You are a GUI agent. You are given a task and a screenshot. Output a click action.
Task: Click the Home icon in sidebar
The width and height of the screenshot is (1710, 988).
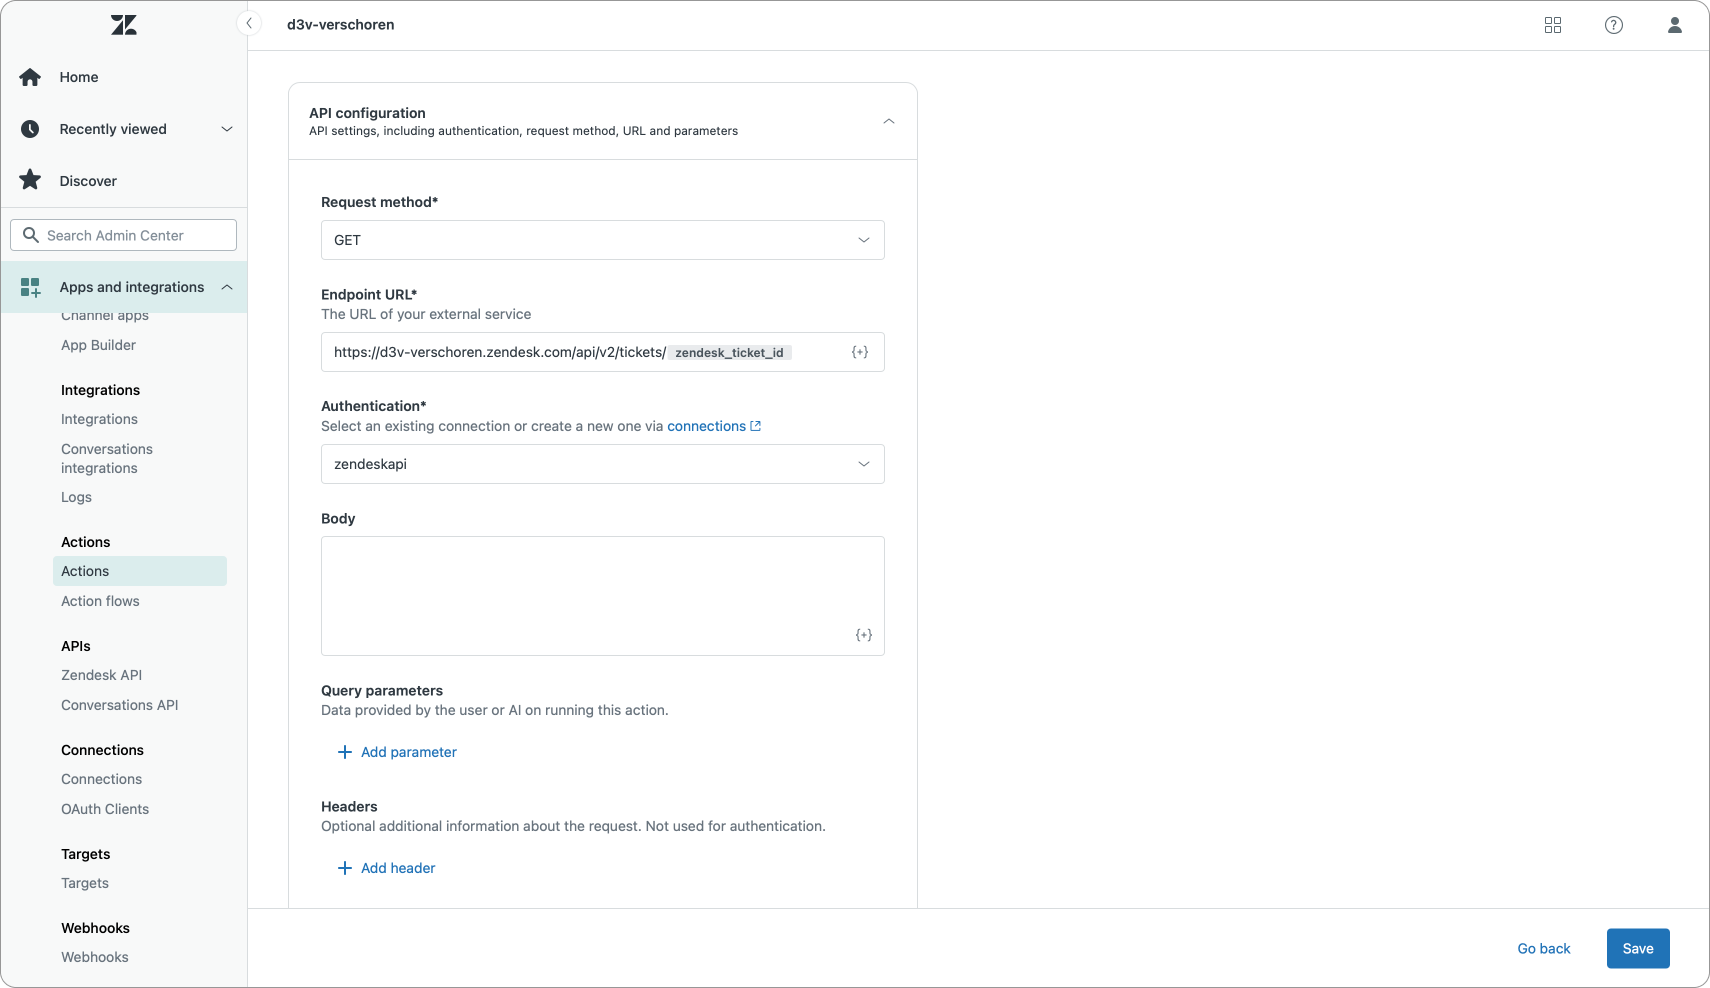(x=31, y=77)
